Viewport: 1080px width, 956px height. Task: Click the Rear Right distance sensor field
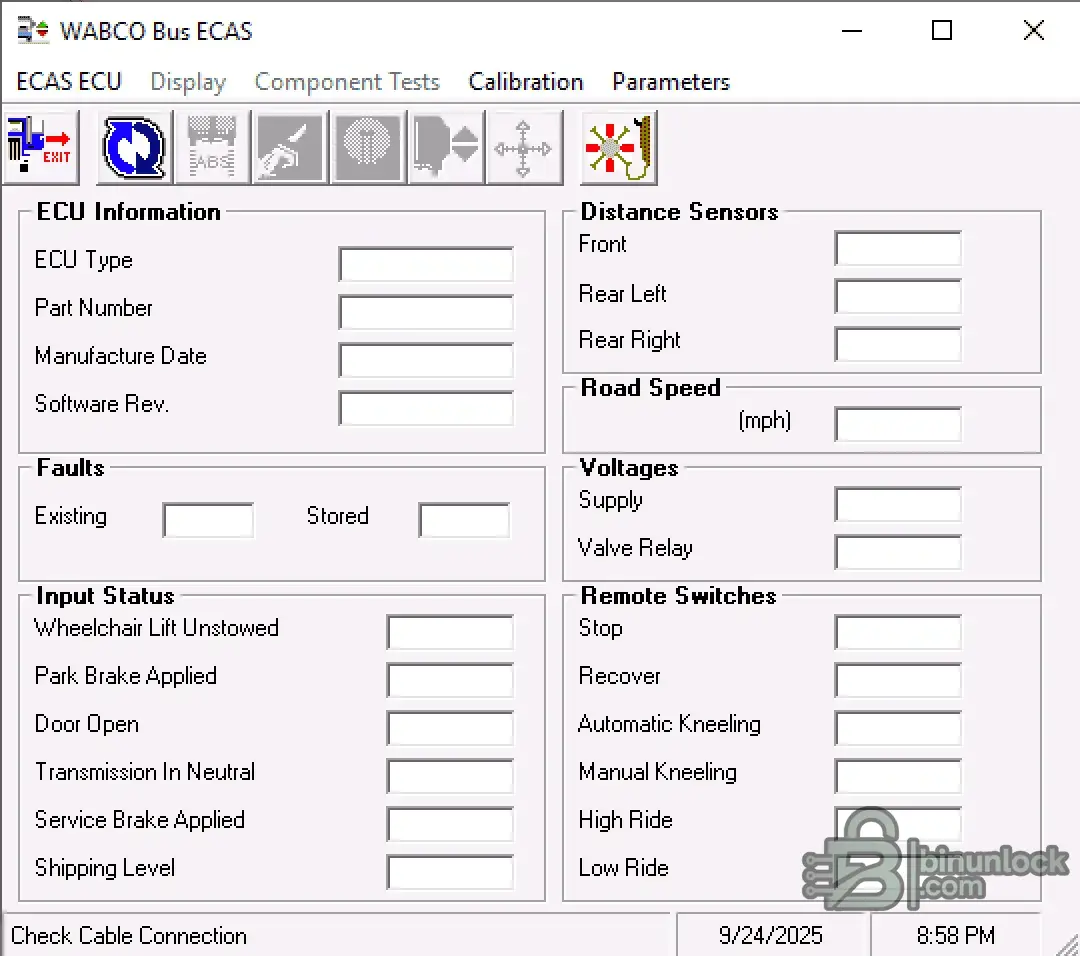[897, 344]
